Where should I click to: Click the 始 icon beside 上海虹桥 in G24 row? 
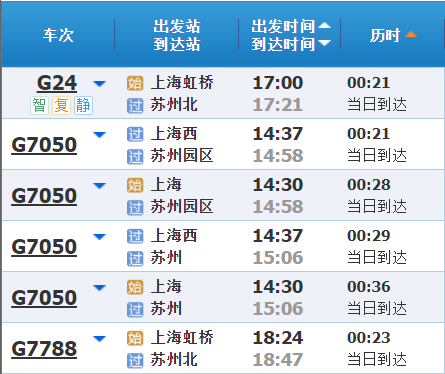[x=135, y=83]
